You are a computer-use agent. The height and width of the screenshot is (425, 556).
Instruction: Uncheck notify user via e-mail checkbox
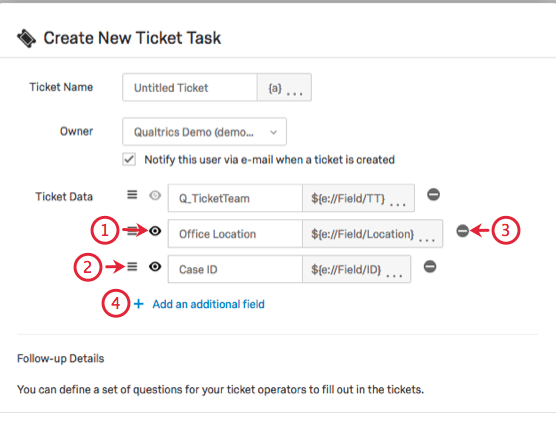[129, 159]
